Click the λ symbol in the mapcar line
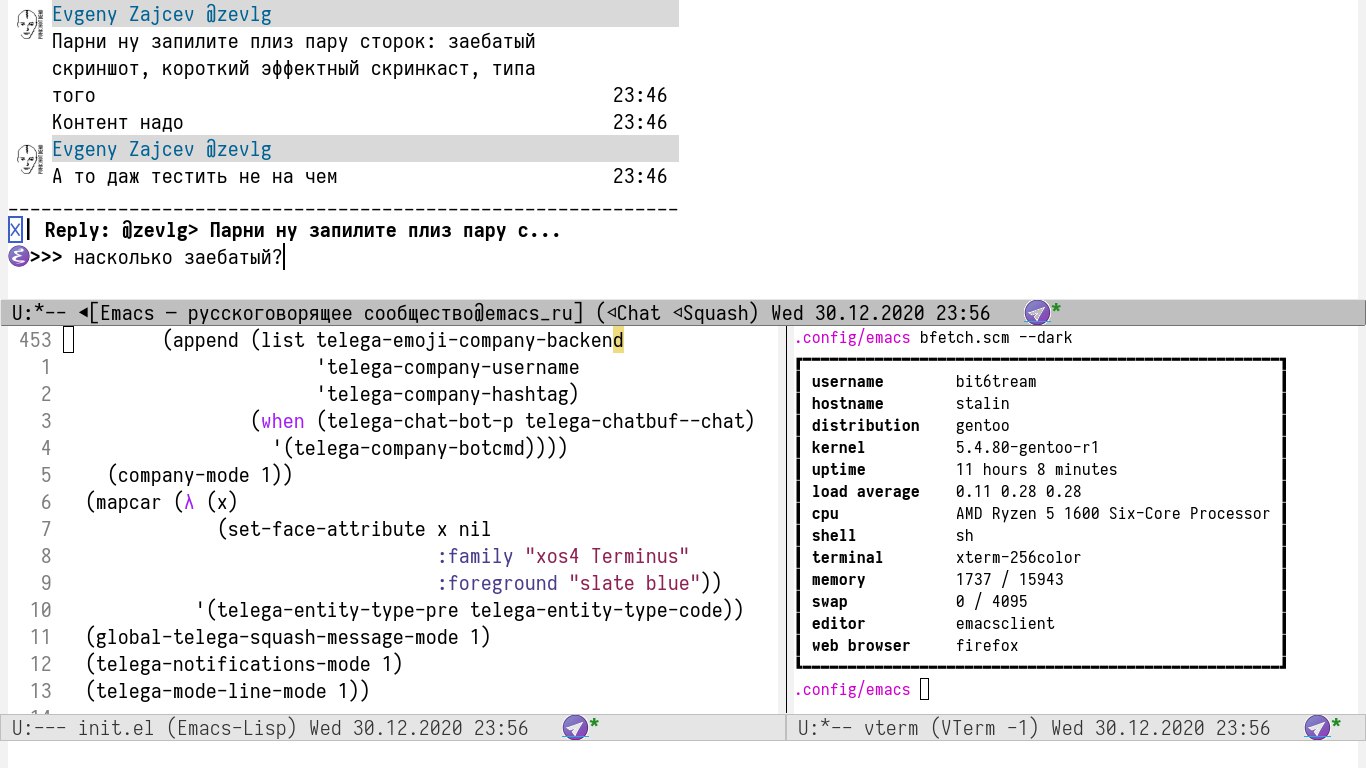 [190, 502]
